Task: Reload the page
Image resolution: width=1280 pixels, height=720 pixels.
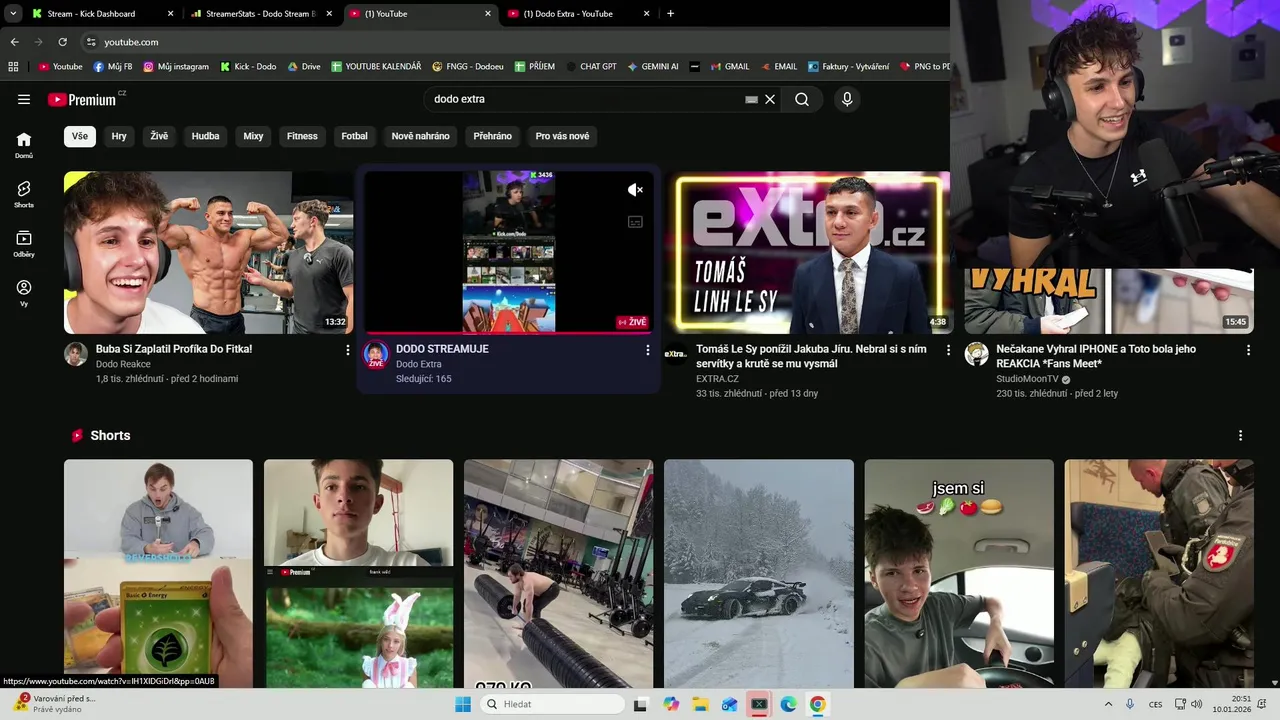Action: point(62,42)
